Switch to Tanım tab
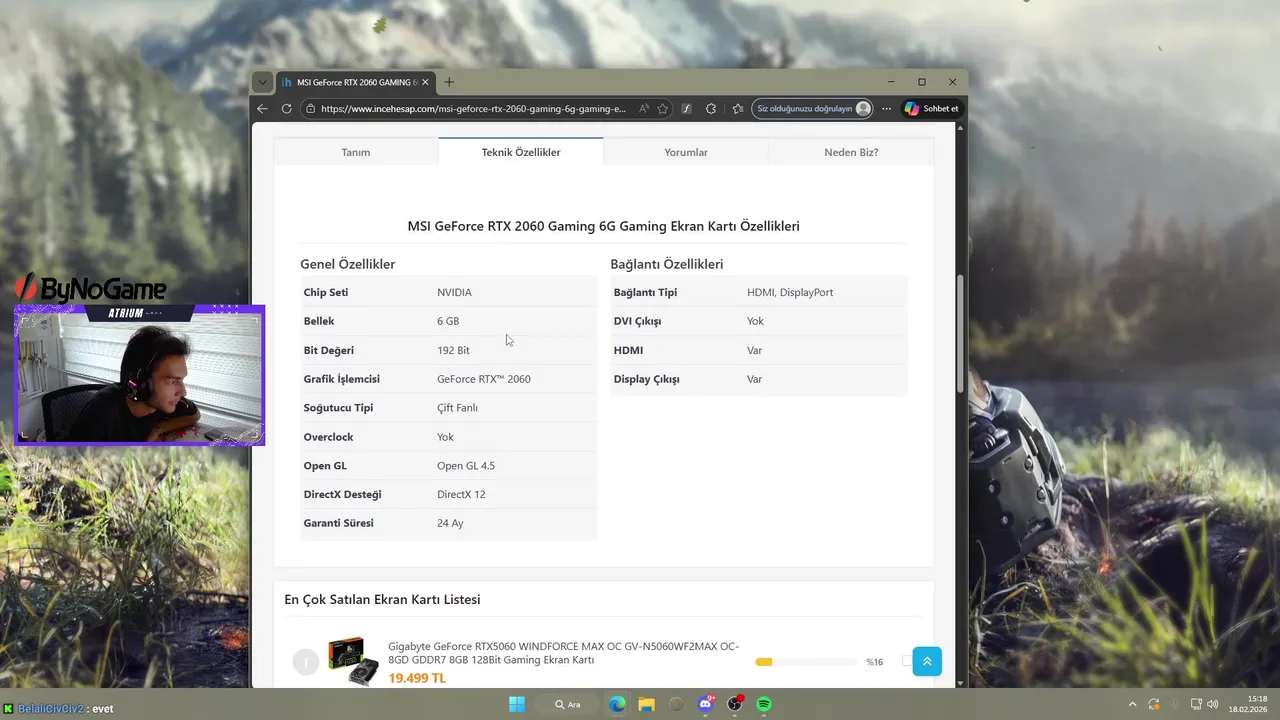This screenshot has height=720, width=1280. pyautogui.click(x=356, y=152)
